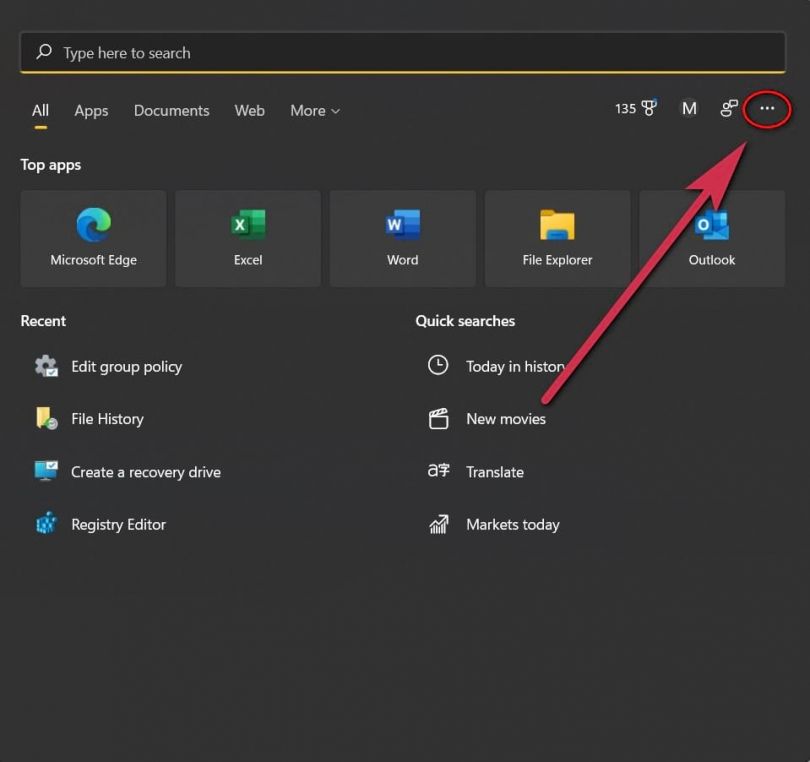Click the Translate quick search icon
Image resolution: width=810 pixels, height=762 pixels.
(438, 471)
